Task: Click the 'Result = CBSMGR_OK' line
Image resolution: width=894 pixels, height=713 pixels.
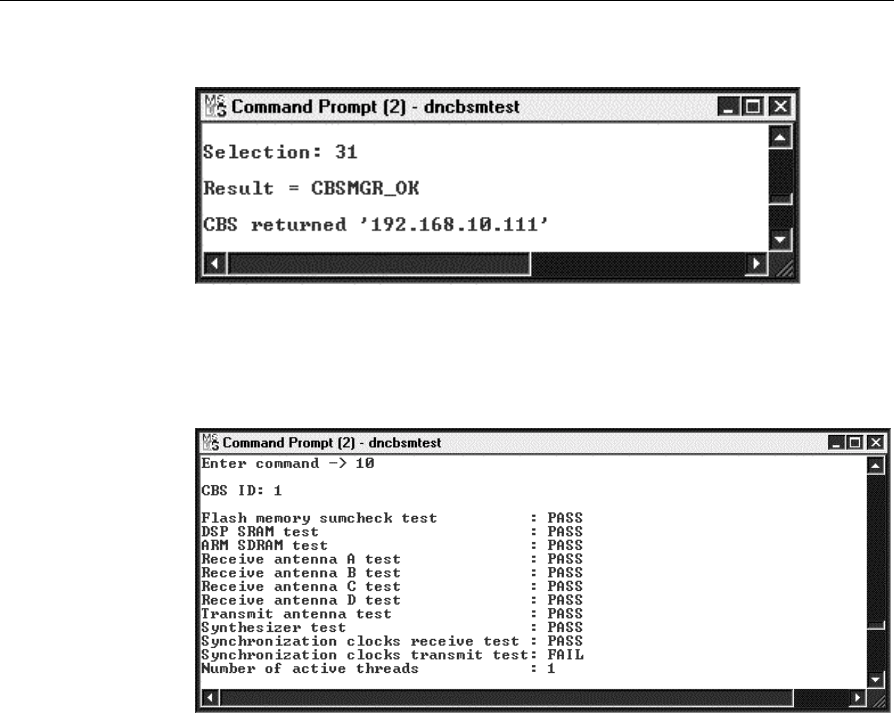Action: [x=311, y=188]
